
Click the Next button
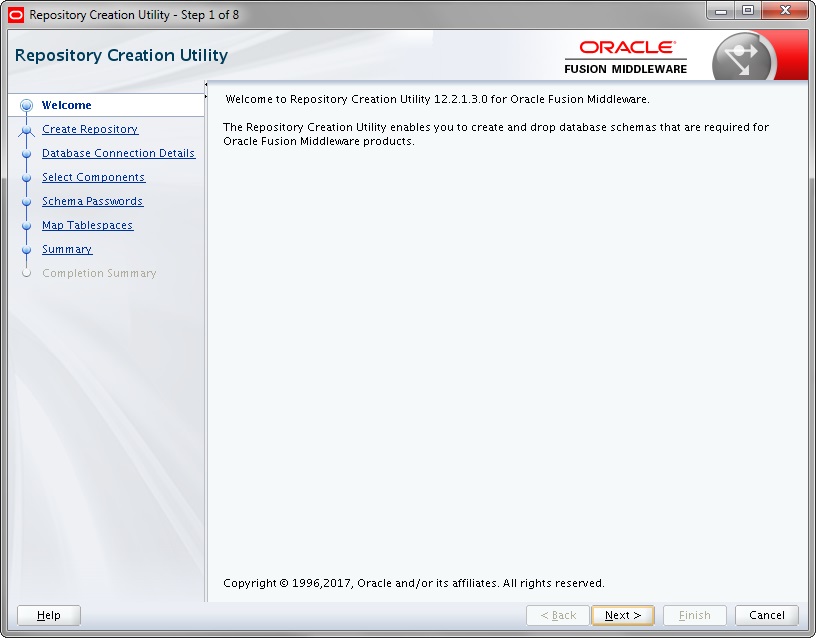point(622,615)
